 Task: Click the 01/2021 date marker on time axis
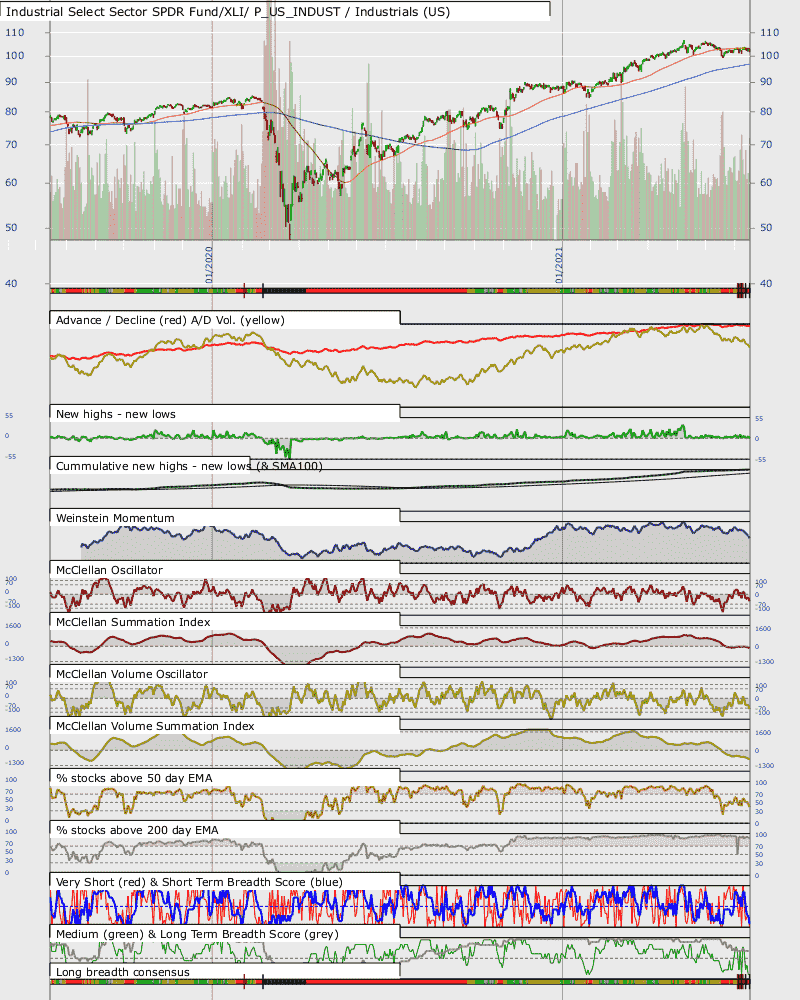(x=559, y=265)
